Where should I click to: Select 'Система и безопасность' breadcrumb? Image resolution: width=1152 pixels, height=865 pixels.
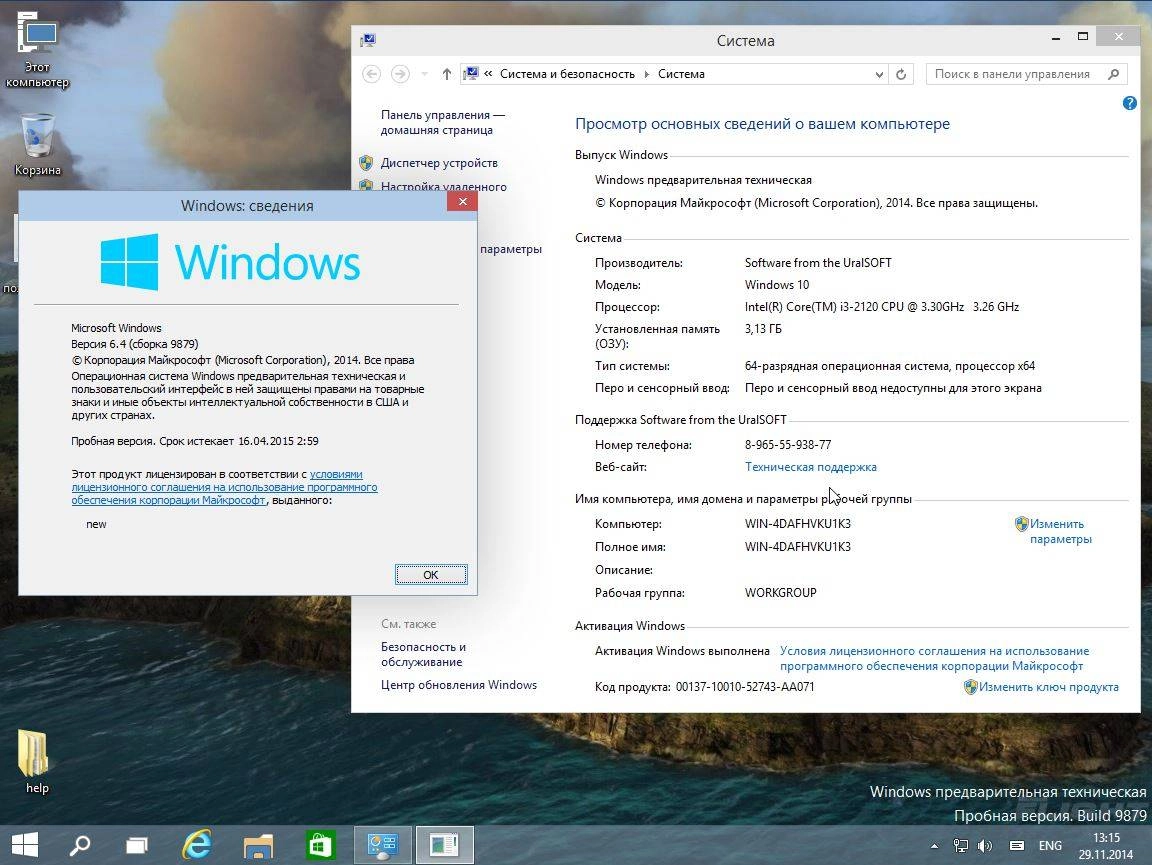coord(567,74)
